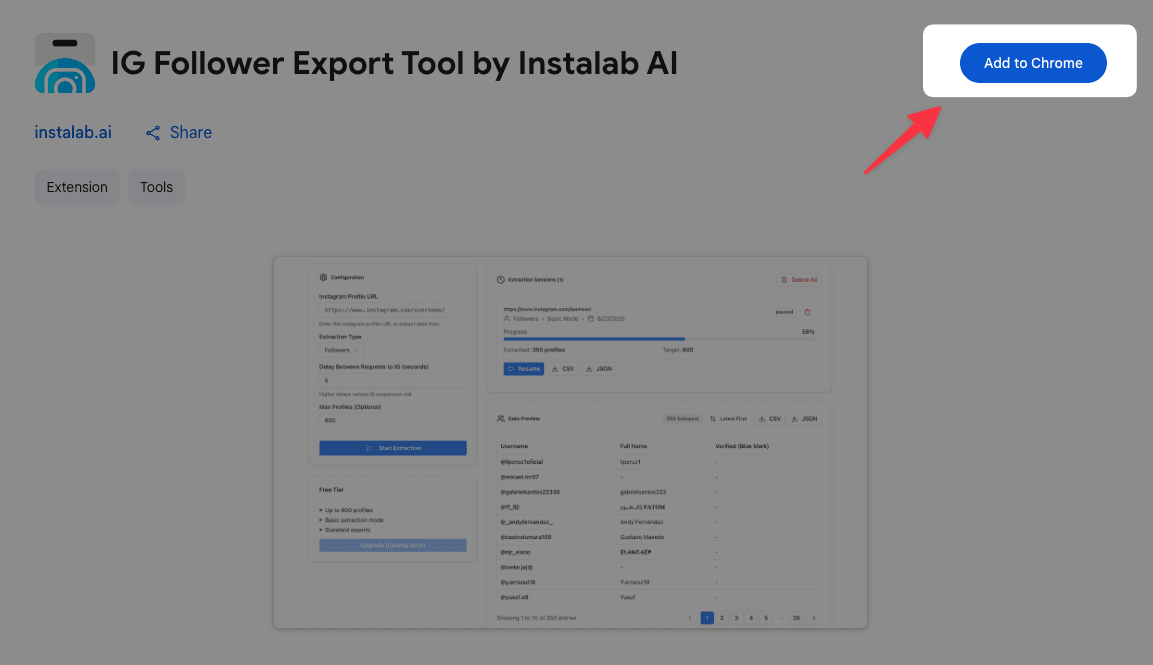Select the Extension category tag
Image resolution: width=1153 pixels, height=665 pixels.
click(x=77, y=187)
